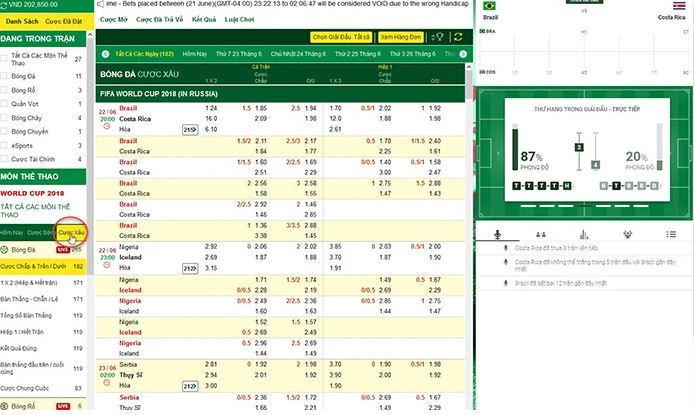This screenshot has height=415, width=694.
Task: Click the trophy sort icon in toolbar
Action: [437, 37]
